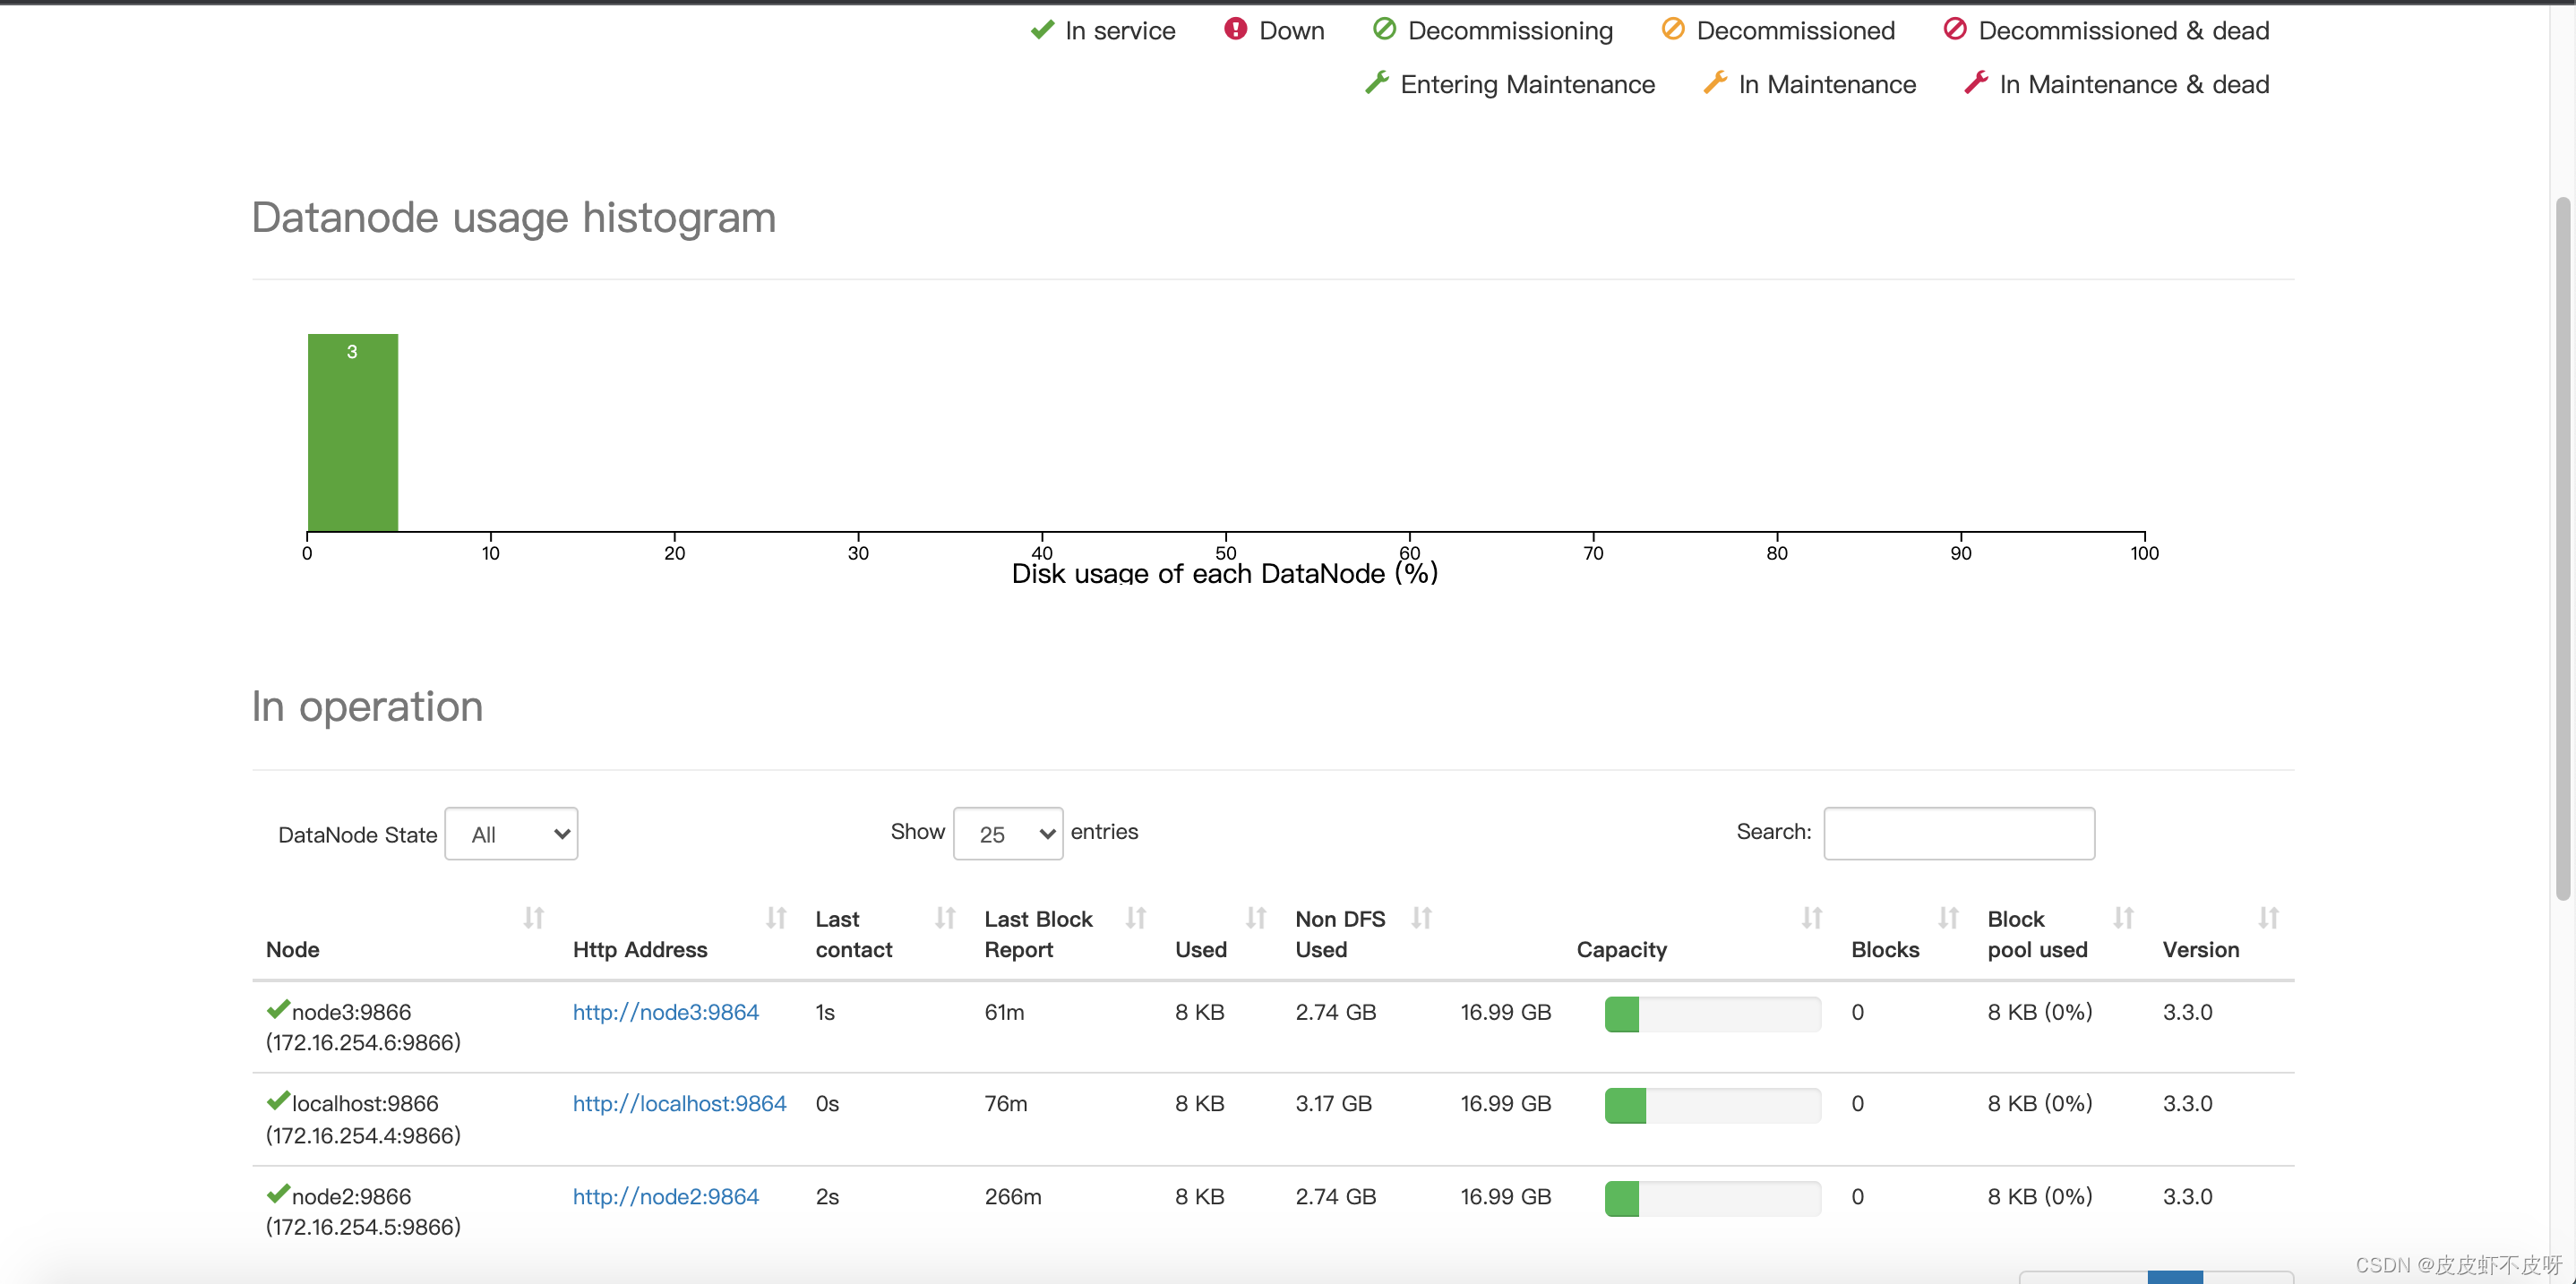The width and height of the screenshot is (2576, 1284).
Task: Click the red Decommissioned & dead icon
Action: tap(1954, 29)
